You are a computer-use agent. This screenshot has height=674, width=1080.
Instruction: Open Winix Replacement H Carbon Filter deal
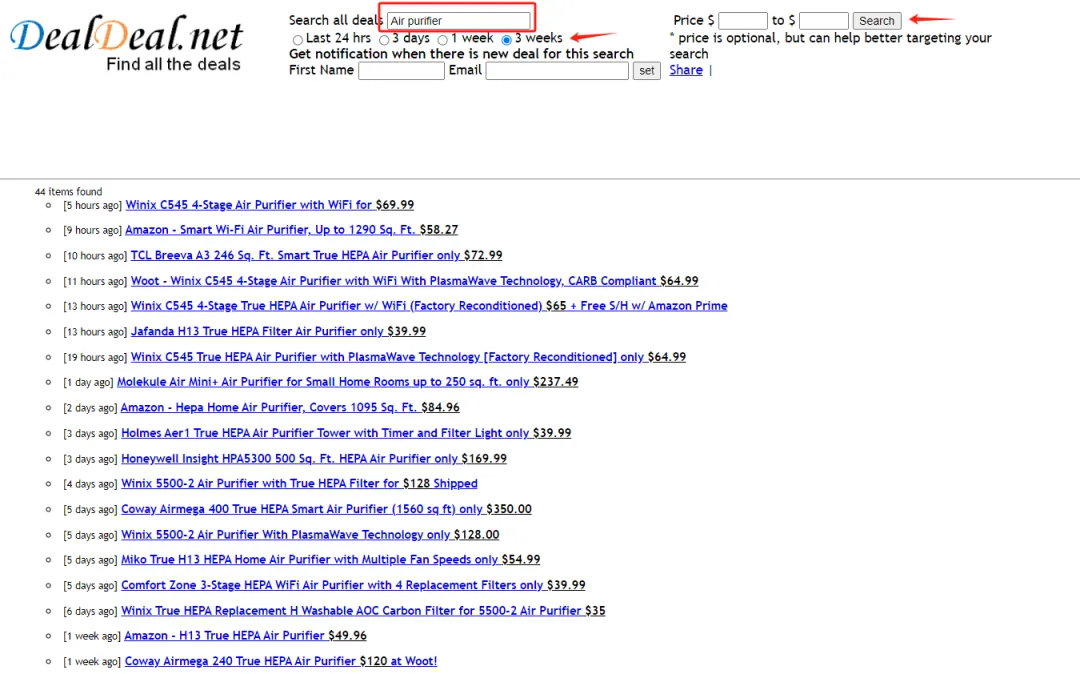click(x=363, y=611)
